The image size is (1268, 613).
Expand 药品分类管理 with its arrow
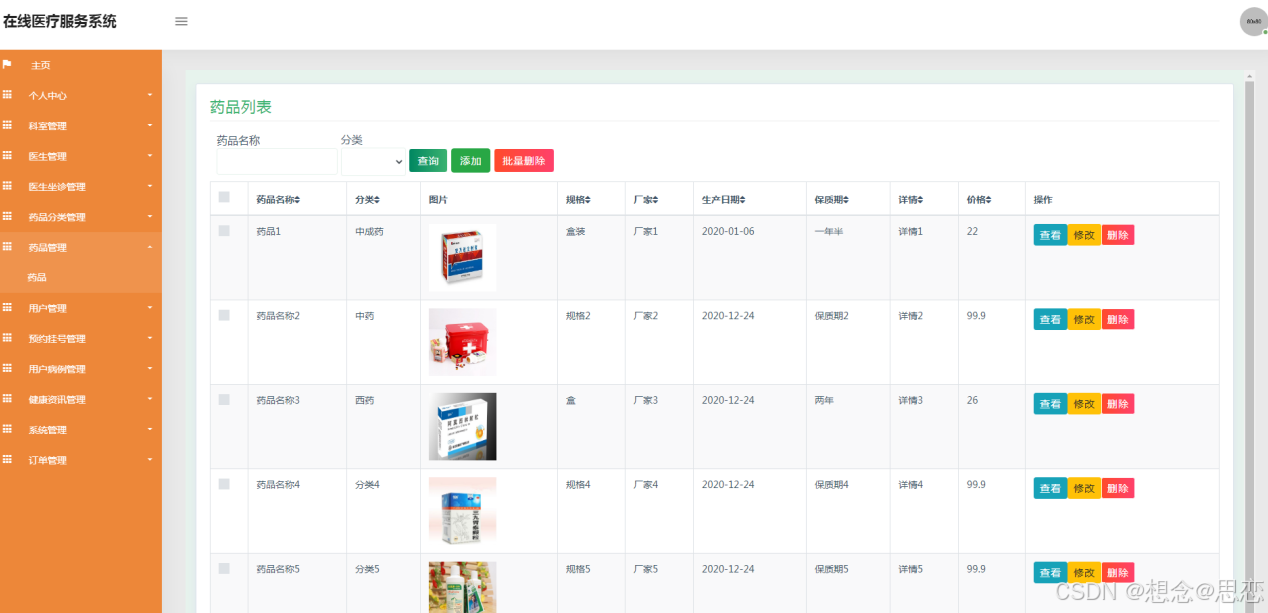click(x=150, y=217)
